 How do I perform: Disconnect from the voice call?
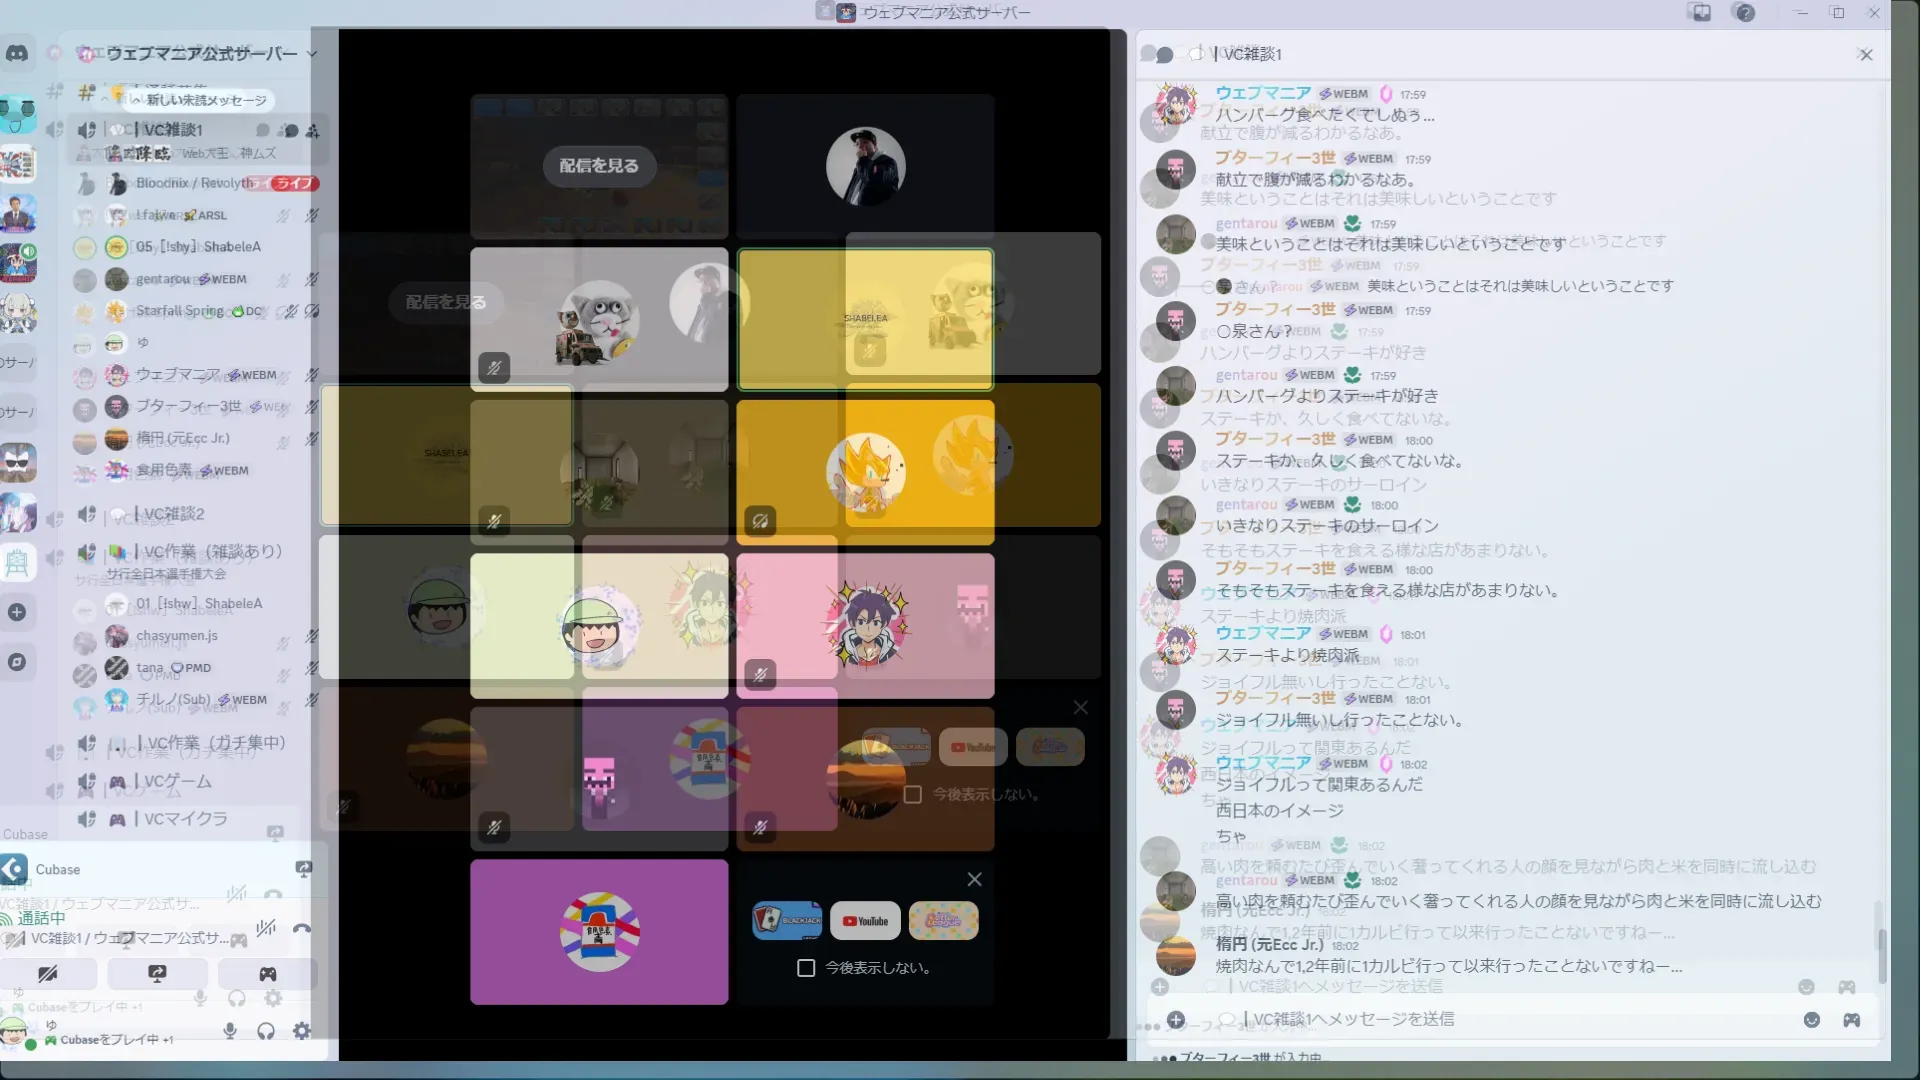(302, 929)
